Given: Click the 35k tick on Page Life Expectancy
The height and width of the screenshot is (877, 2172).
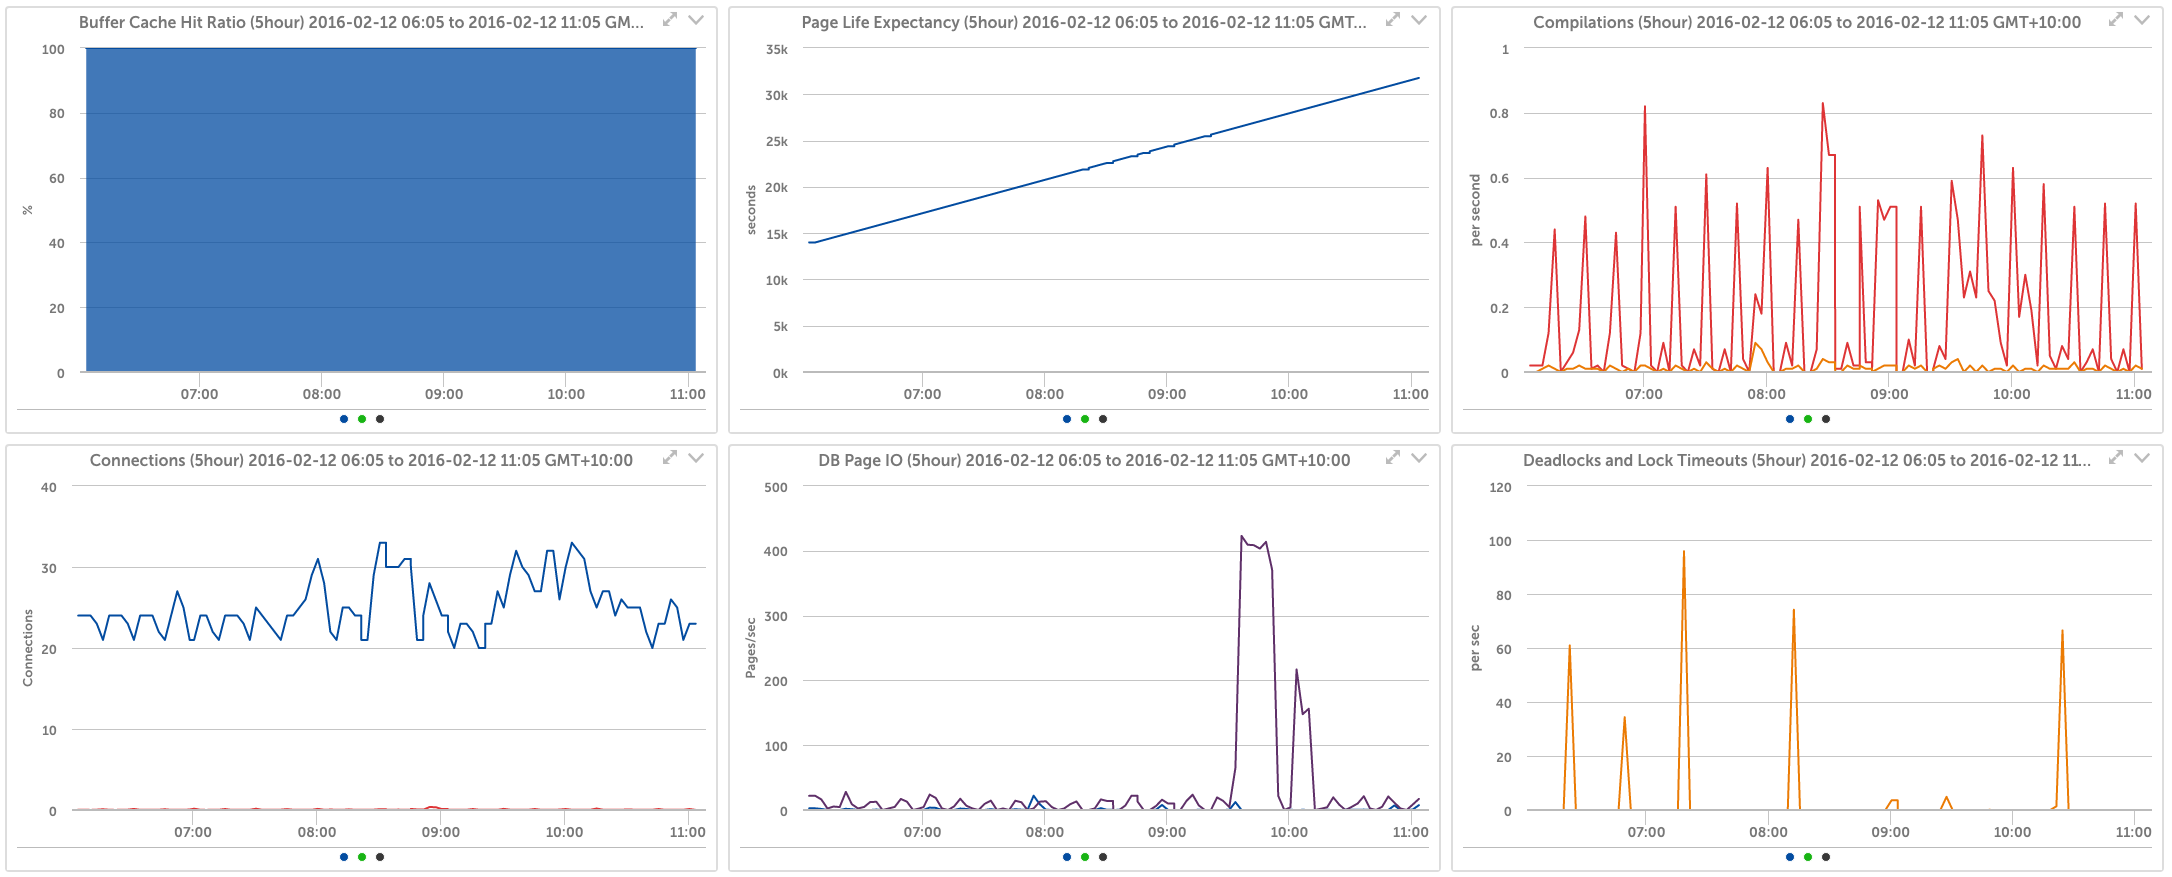Looking at the screenshot, I should point(777,49).
